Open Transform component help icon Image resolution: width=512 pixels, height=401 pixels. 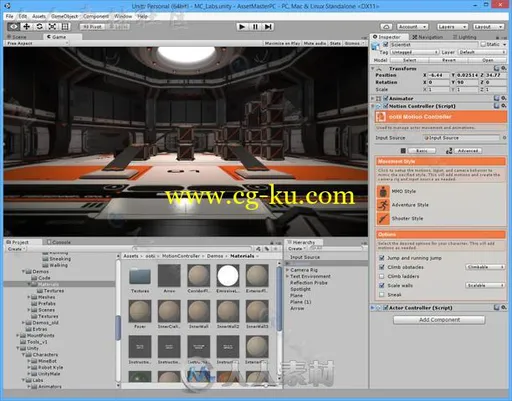[496, 68]
